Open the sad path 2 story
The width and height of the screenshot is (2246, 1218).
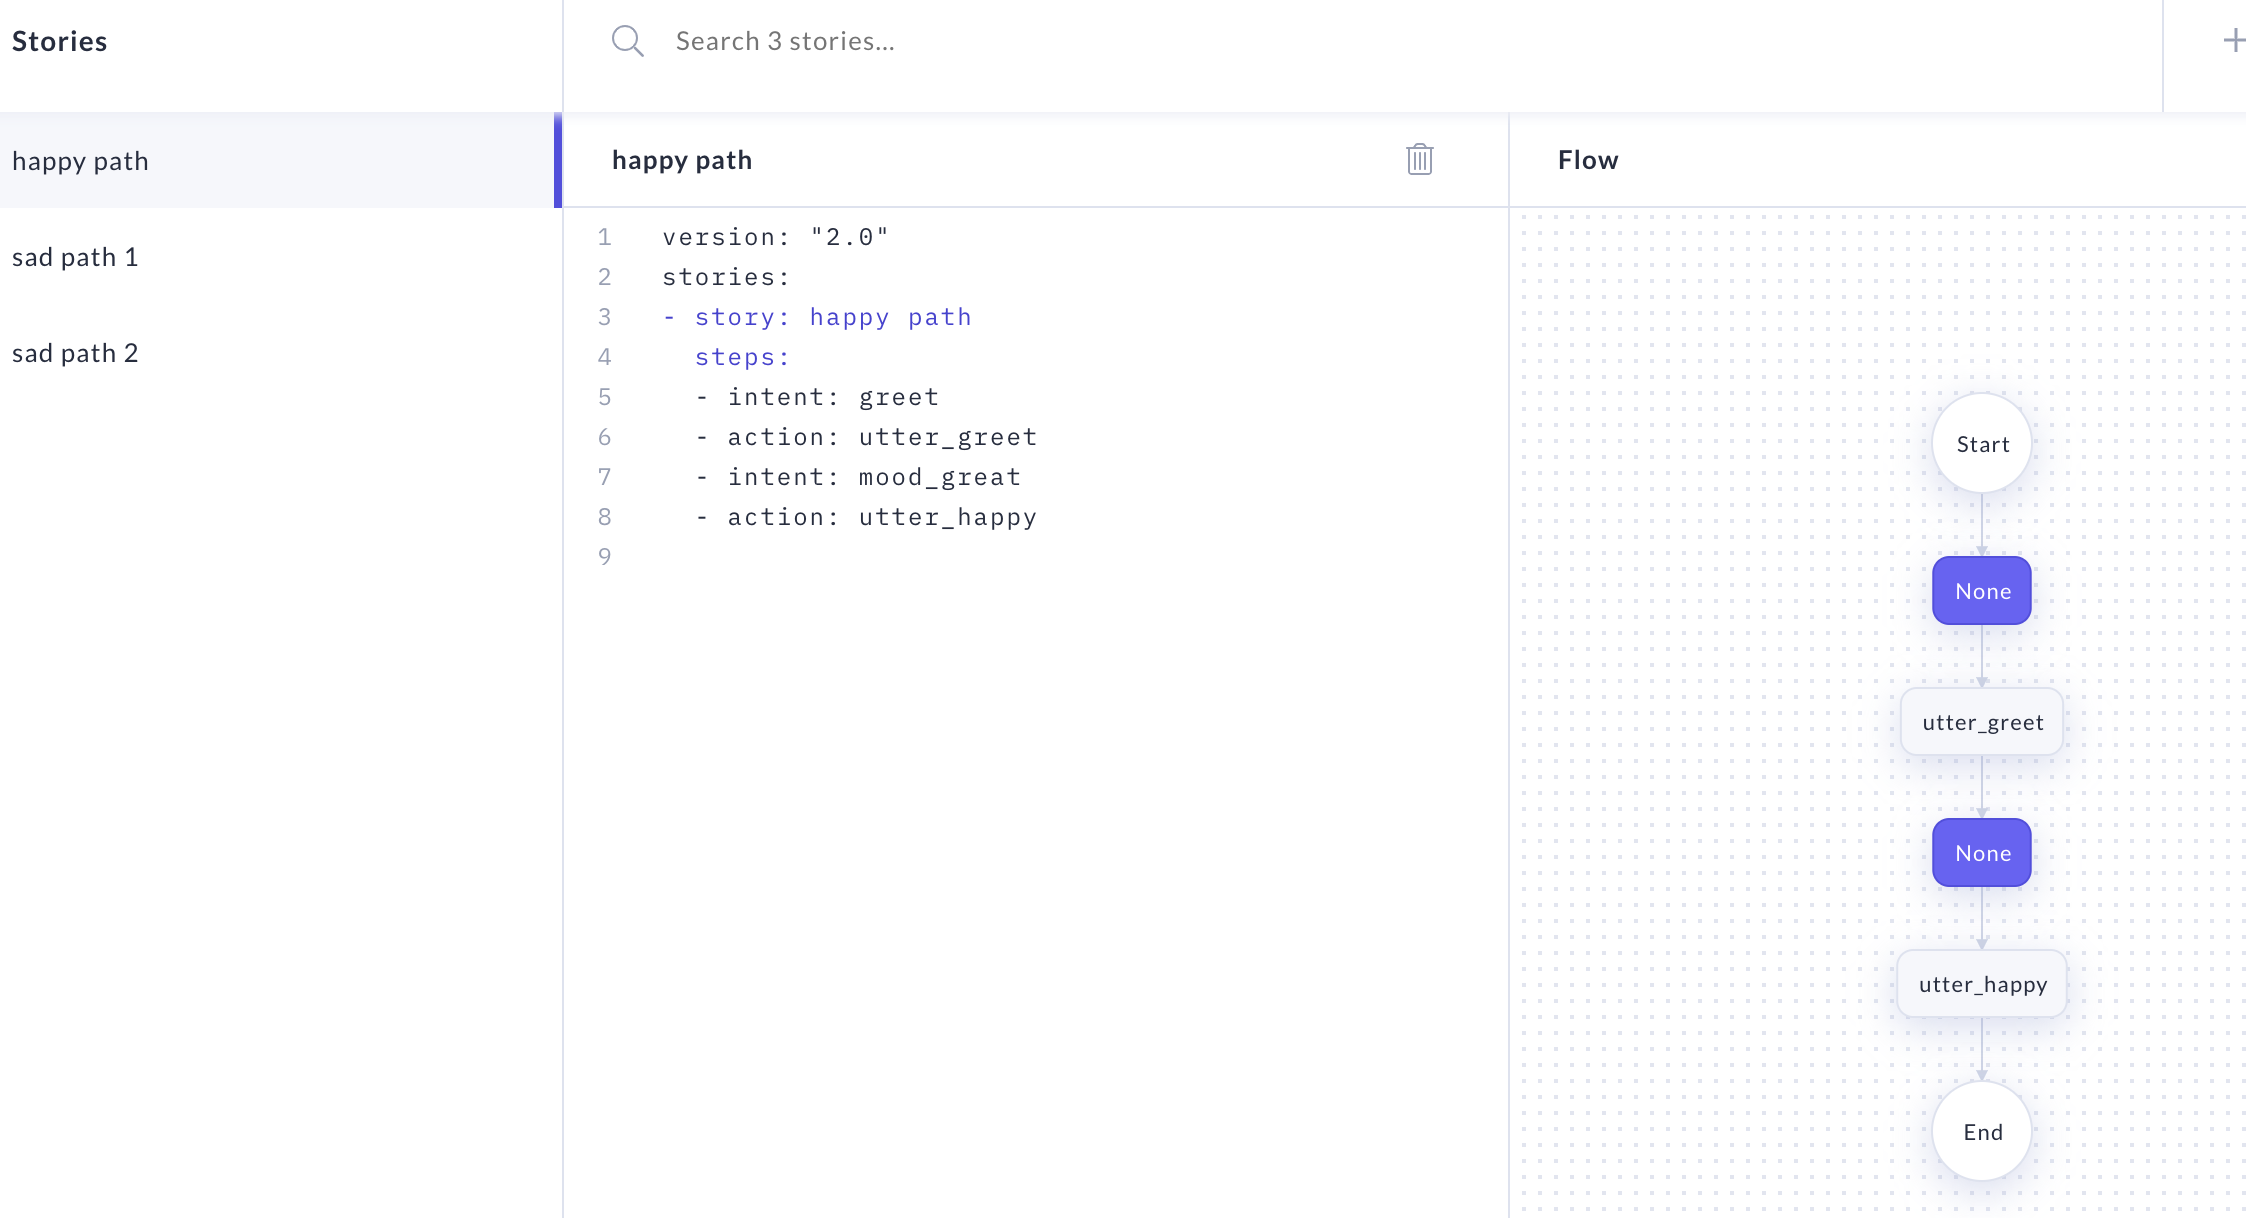tap(75, 353)
